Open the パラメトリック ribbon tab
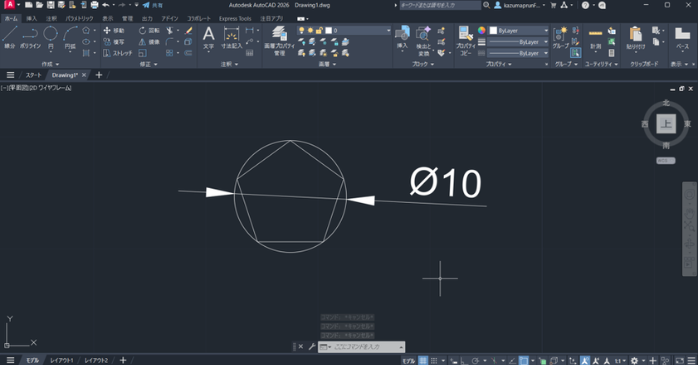Viewport: 698px width, 365px height. click(79, 19)
